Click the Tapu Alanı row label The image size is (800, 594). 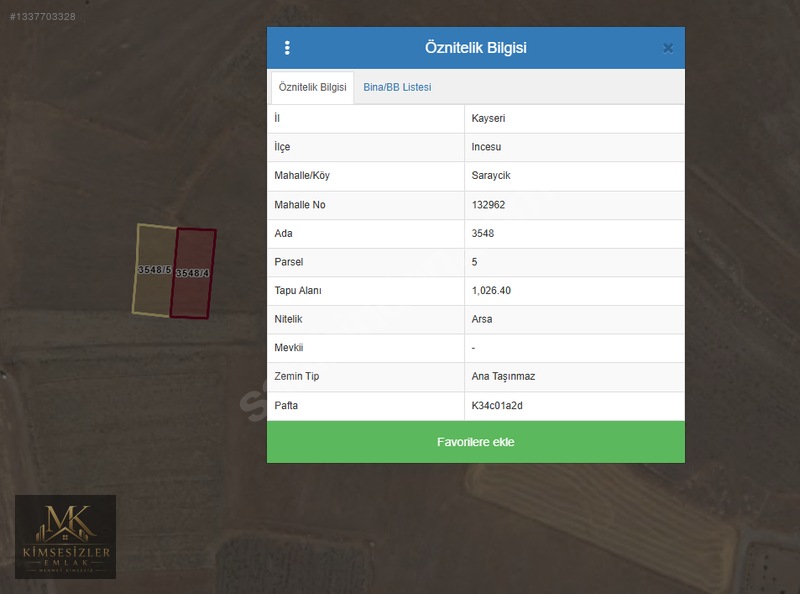pyautogui.click(x=298, y=291)
